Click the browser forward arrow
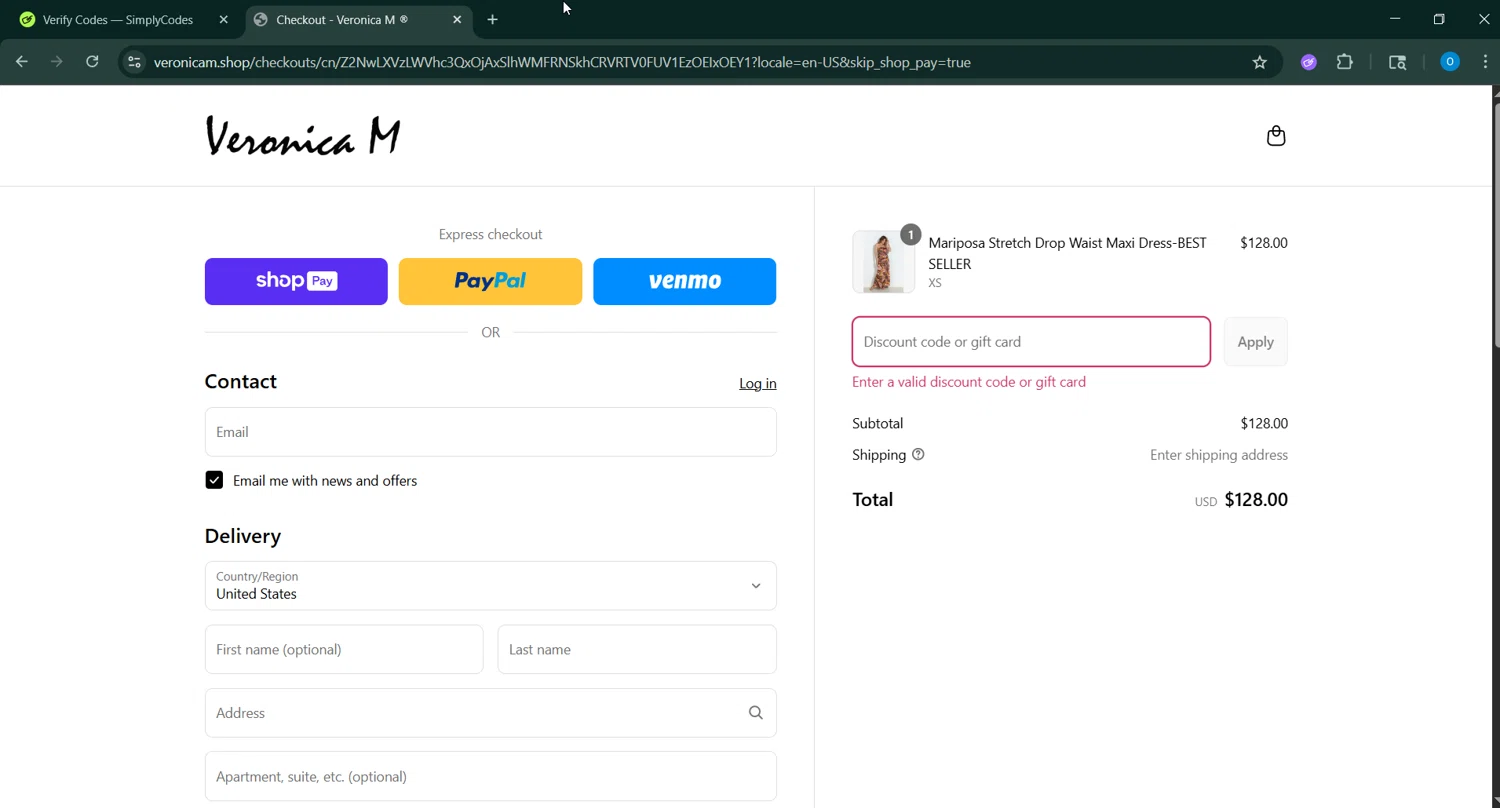The height and width of the screenshot is (808, 1500). [x=57, y=62]
